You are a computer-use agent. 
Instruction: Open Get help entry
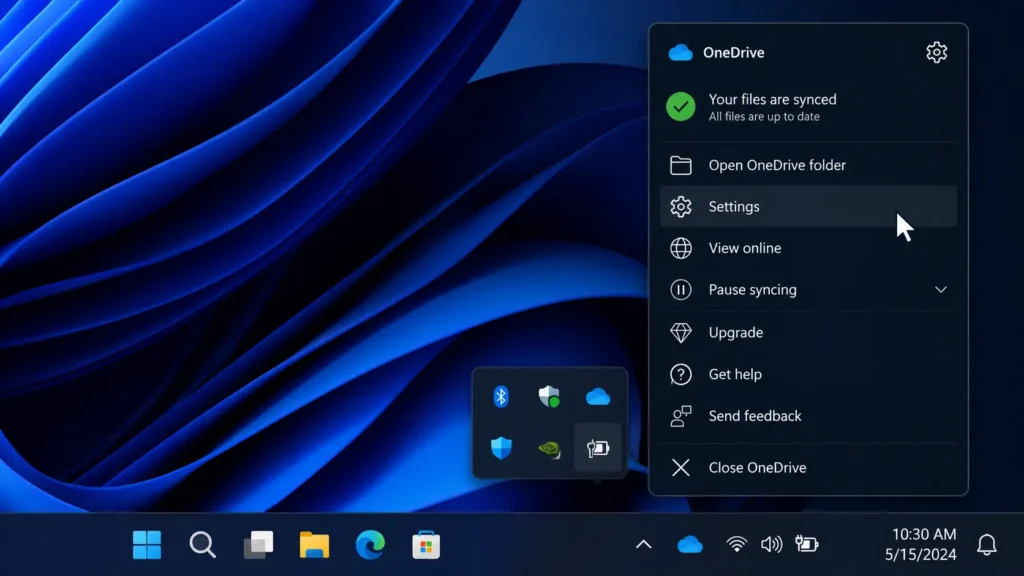point(808,374)
